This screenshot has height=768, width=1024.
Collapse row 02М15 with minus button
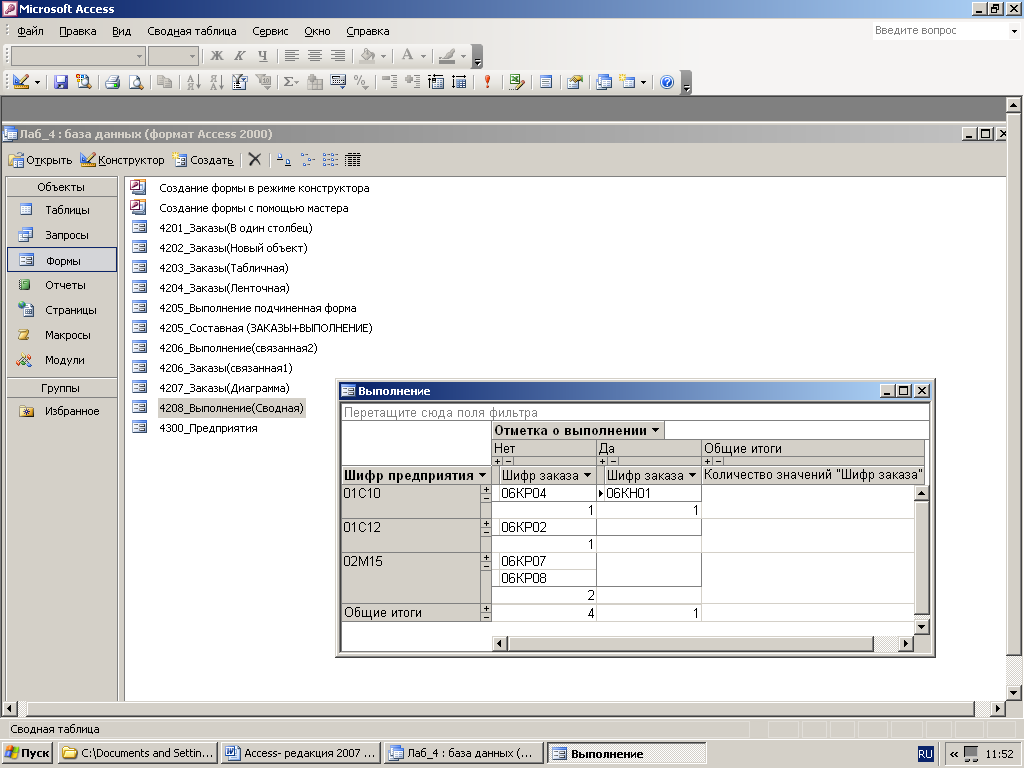pos(486,566)
